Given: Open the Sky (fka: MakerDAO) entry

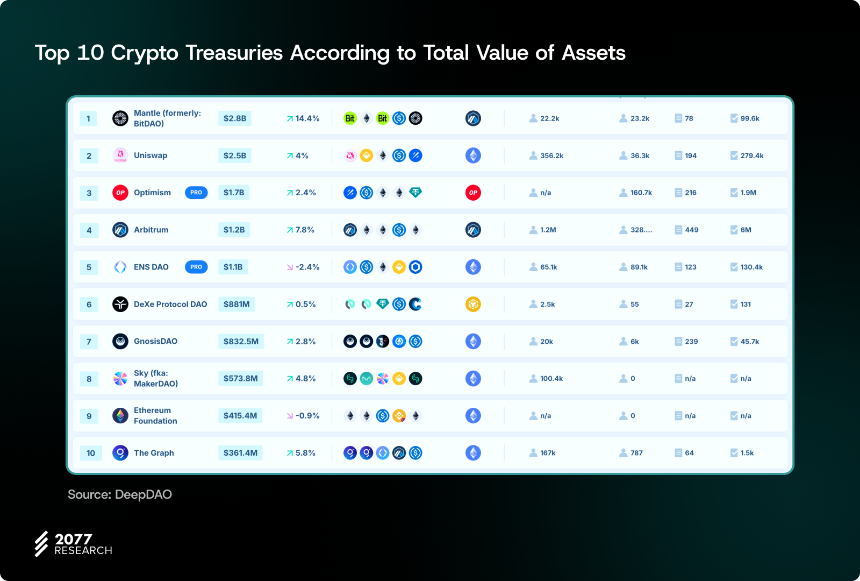Looking at the screenshot, I should point(156,379).
